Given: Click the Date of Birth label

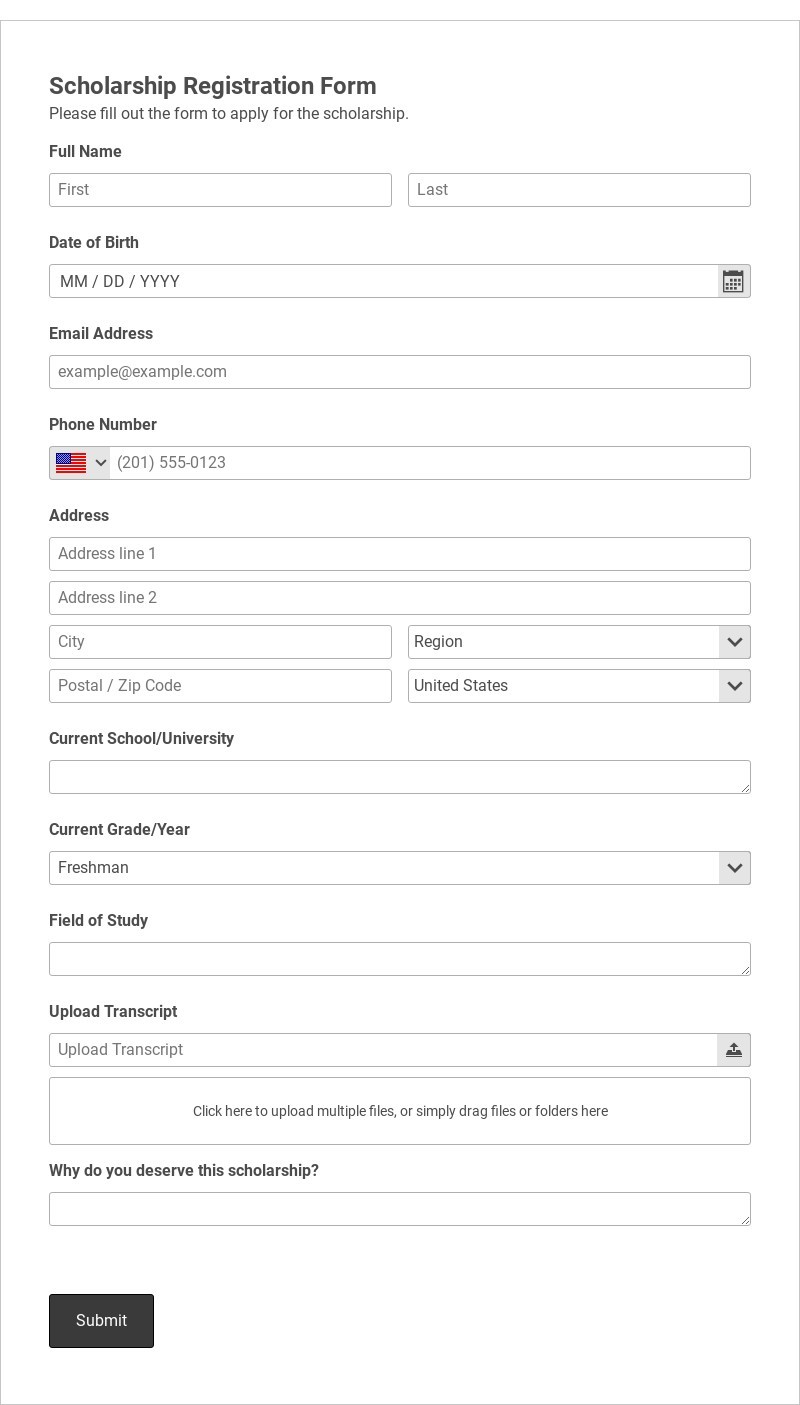Looking at the screenshot, I should 94,243.
